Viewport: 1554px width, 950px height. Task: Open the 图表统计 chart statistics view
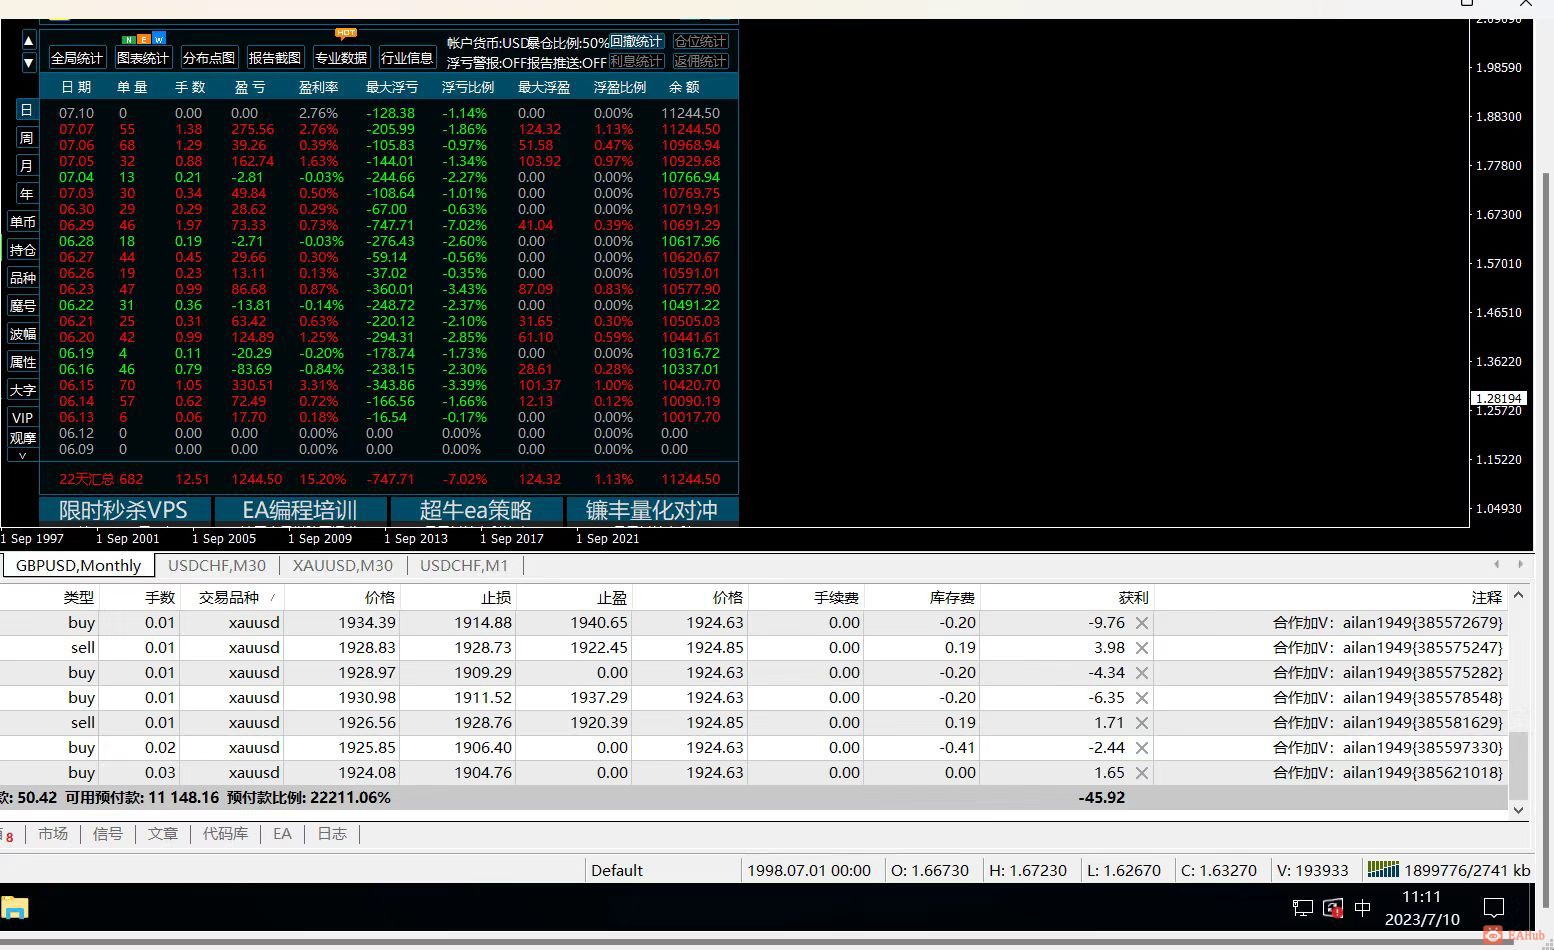[143, 58]
